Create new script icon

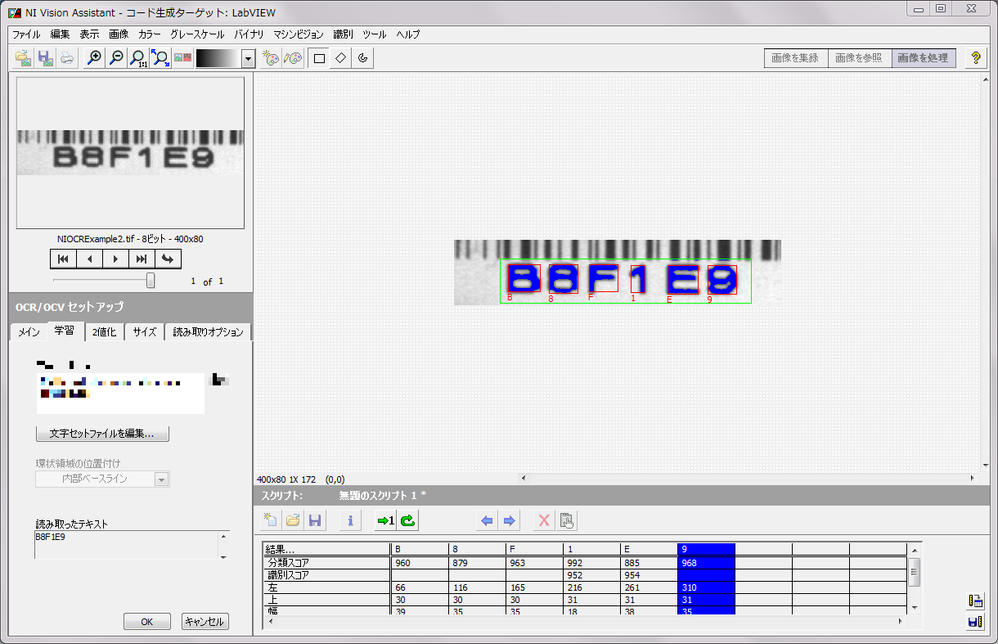coord(271,521)
